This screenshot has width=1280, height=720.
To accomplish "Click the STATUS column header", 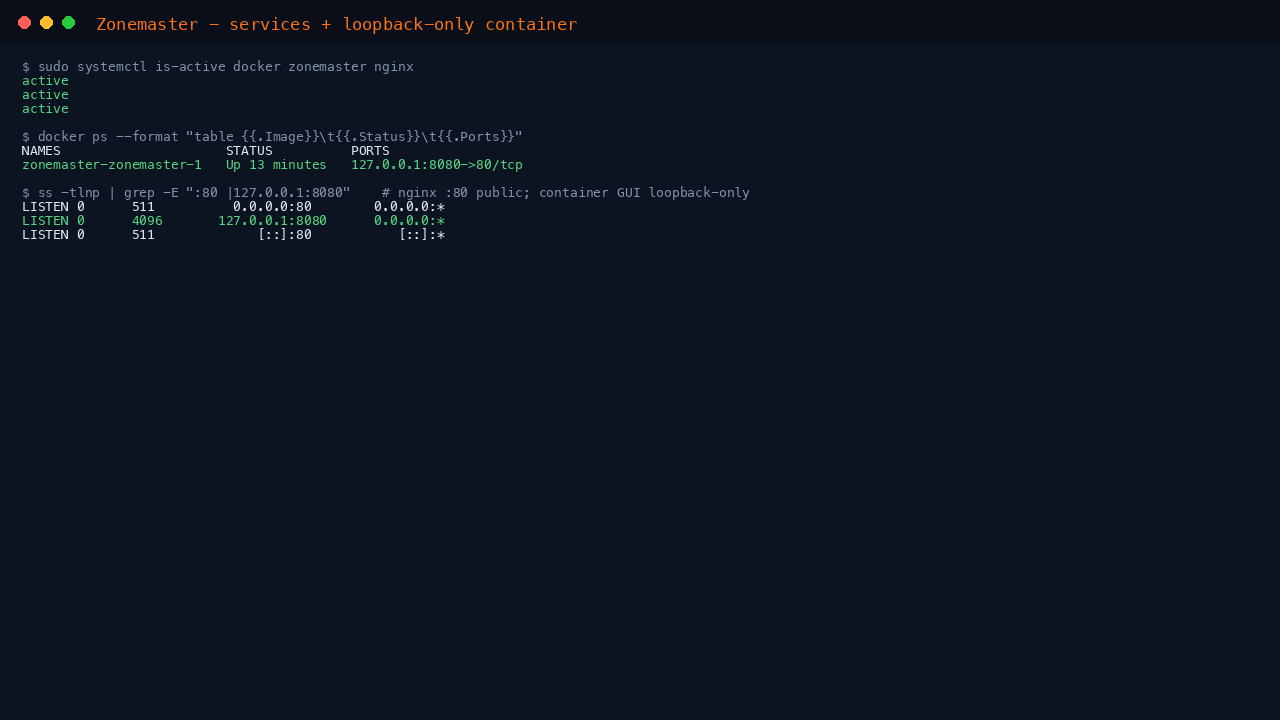I will pos(249,151).
